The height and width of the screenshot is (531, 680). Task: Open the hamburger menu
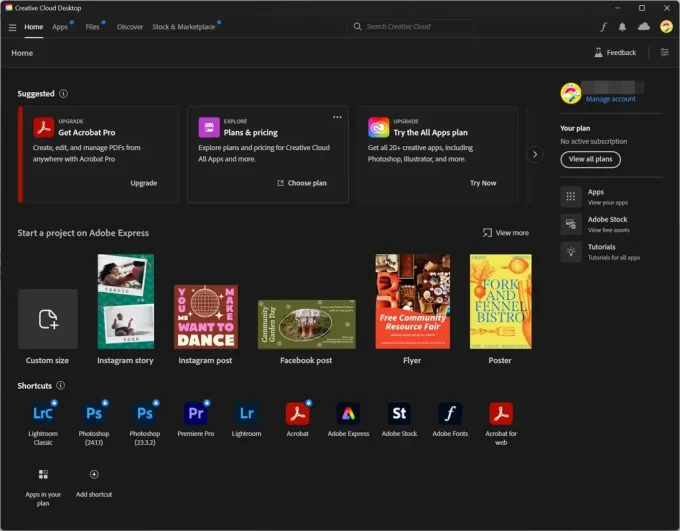point(12,27)
